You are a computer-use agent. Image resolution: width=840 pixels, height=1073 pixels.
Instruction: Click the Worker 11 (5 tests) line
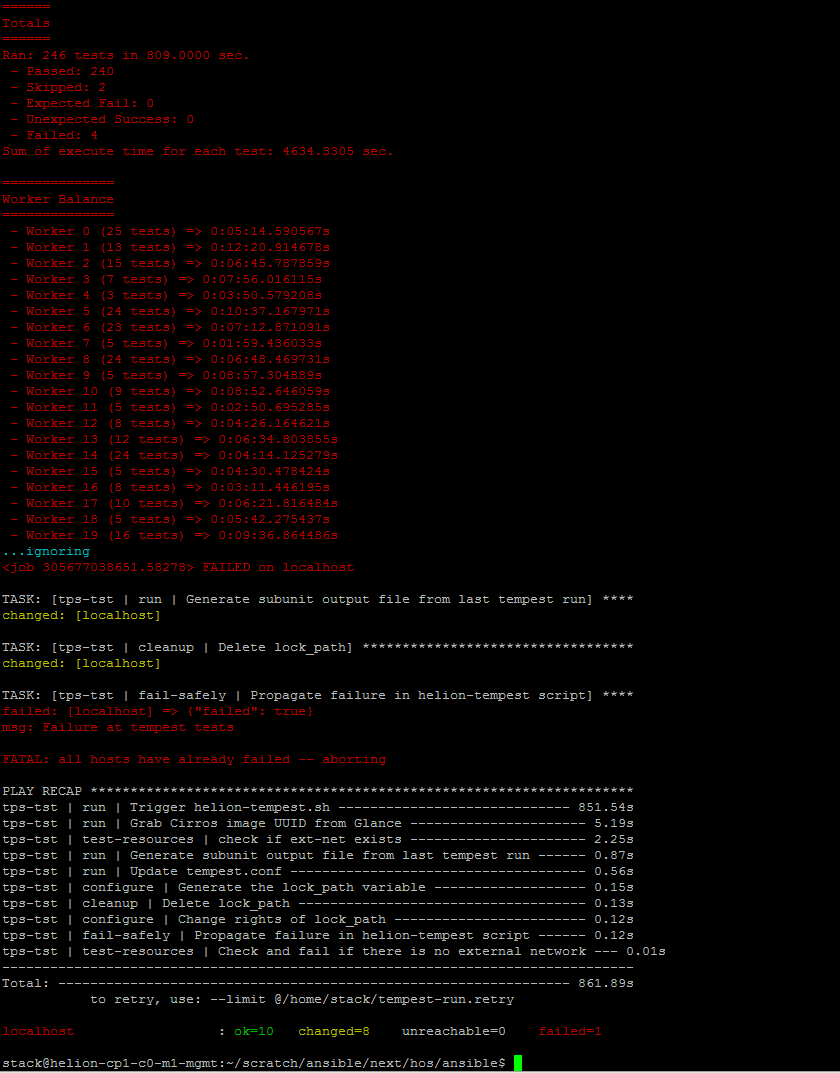click(170, 407)
